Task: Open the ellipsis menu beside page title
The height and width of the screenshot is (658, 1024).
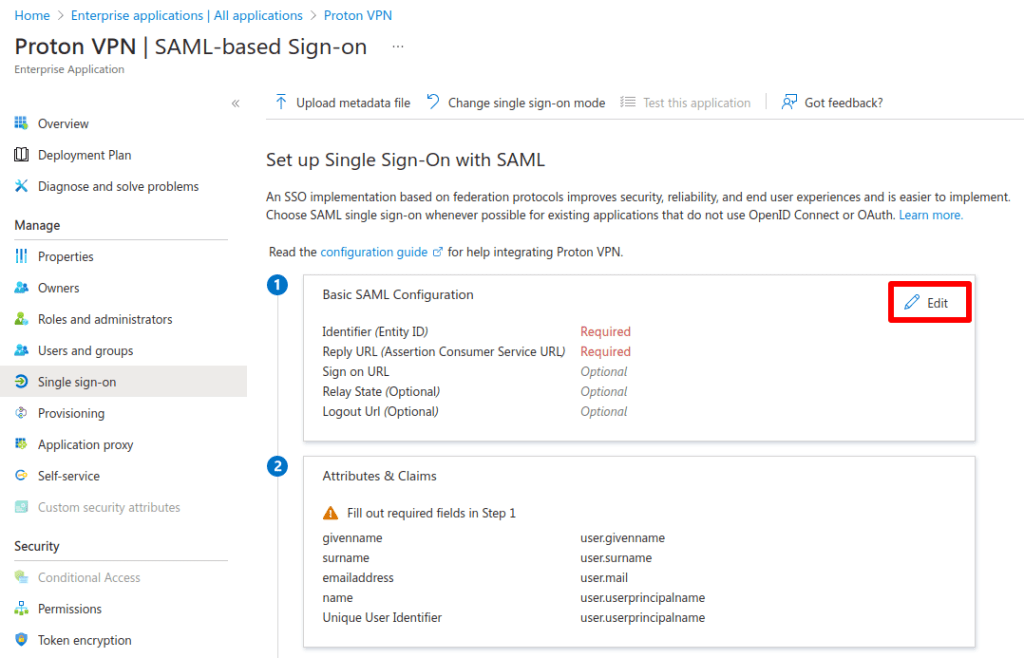Action: pos(398,46)
